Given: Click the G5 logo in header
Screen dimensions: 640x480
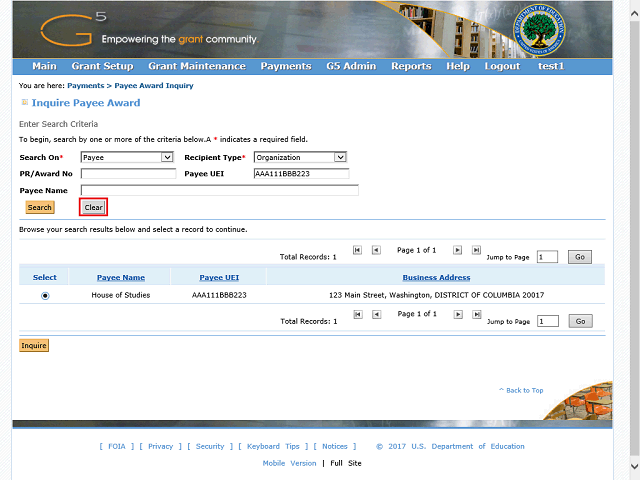Looking at the screenshot, I should tap(73, 29).
